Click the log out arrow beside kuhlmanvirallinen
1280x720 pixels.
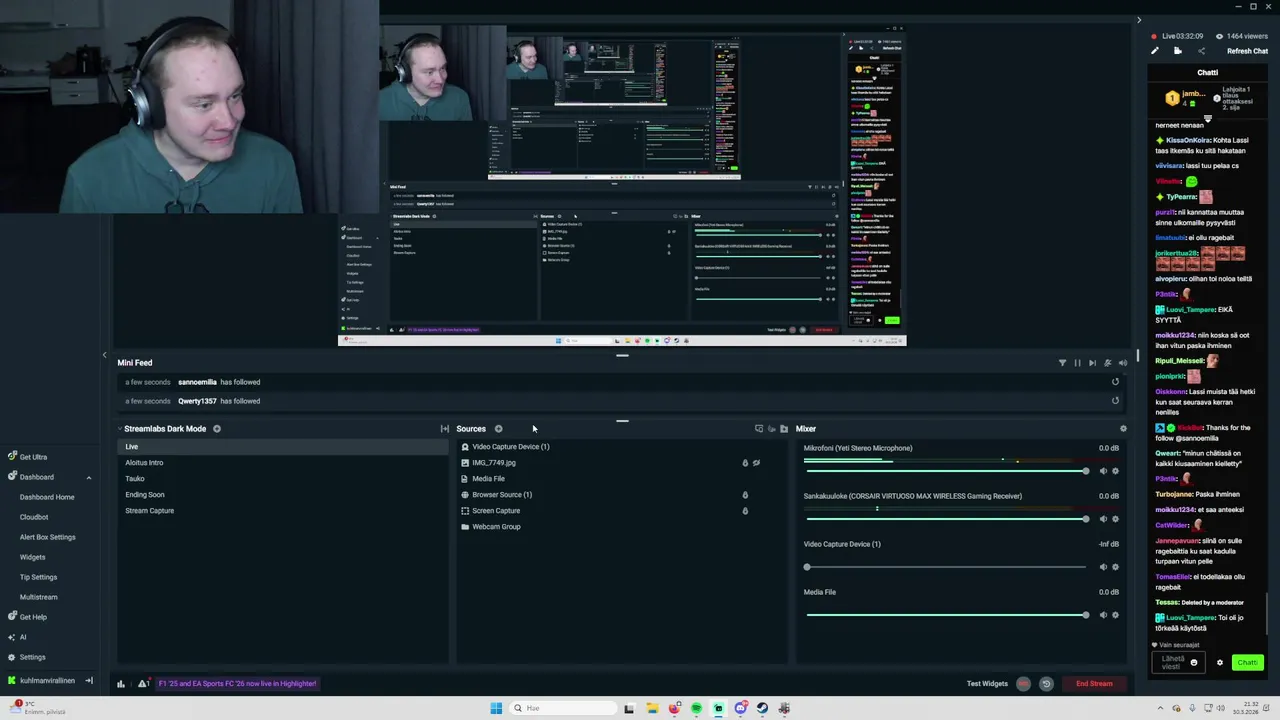(89, 681)
